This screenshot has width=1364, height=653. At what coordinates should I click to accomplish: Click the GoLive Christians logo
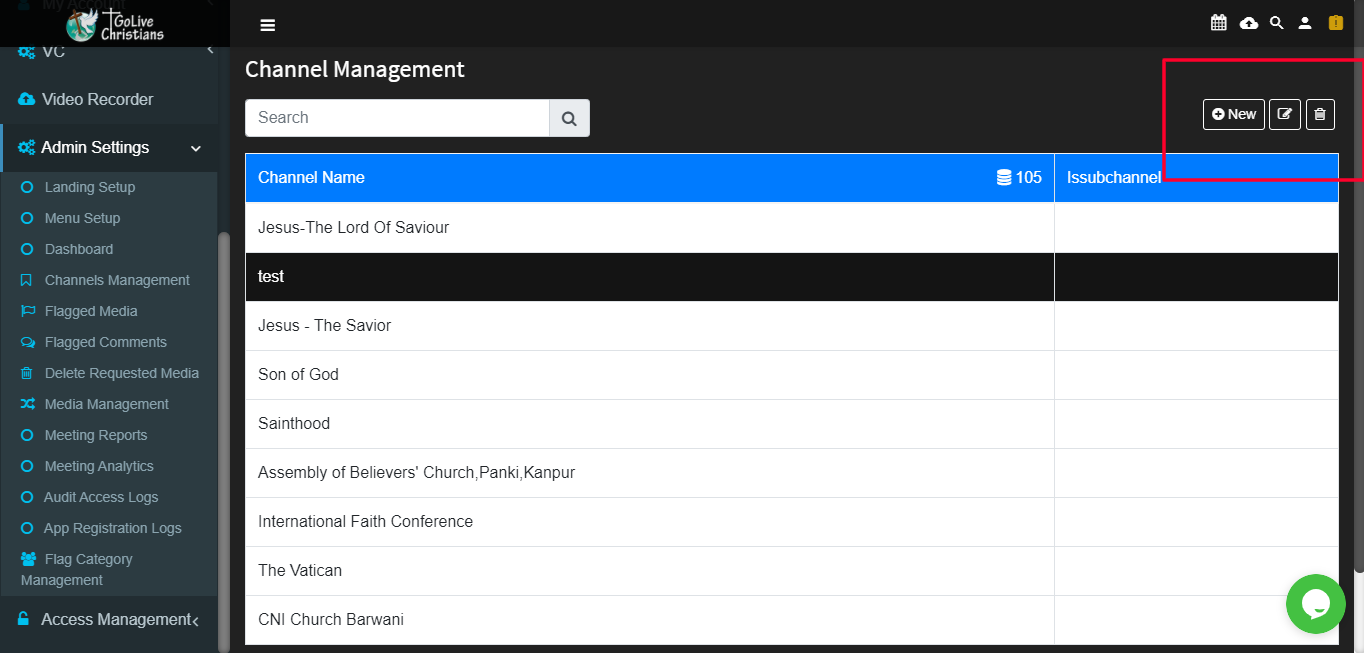[115, 24]
